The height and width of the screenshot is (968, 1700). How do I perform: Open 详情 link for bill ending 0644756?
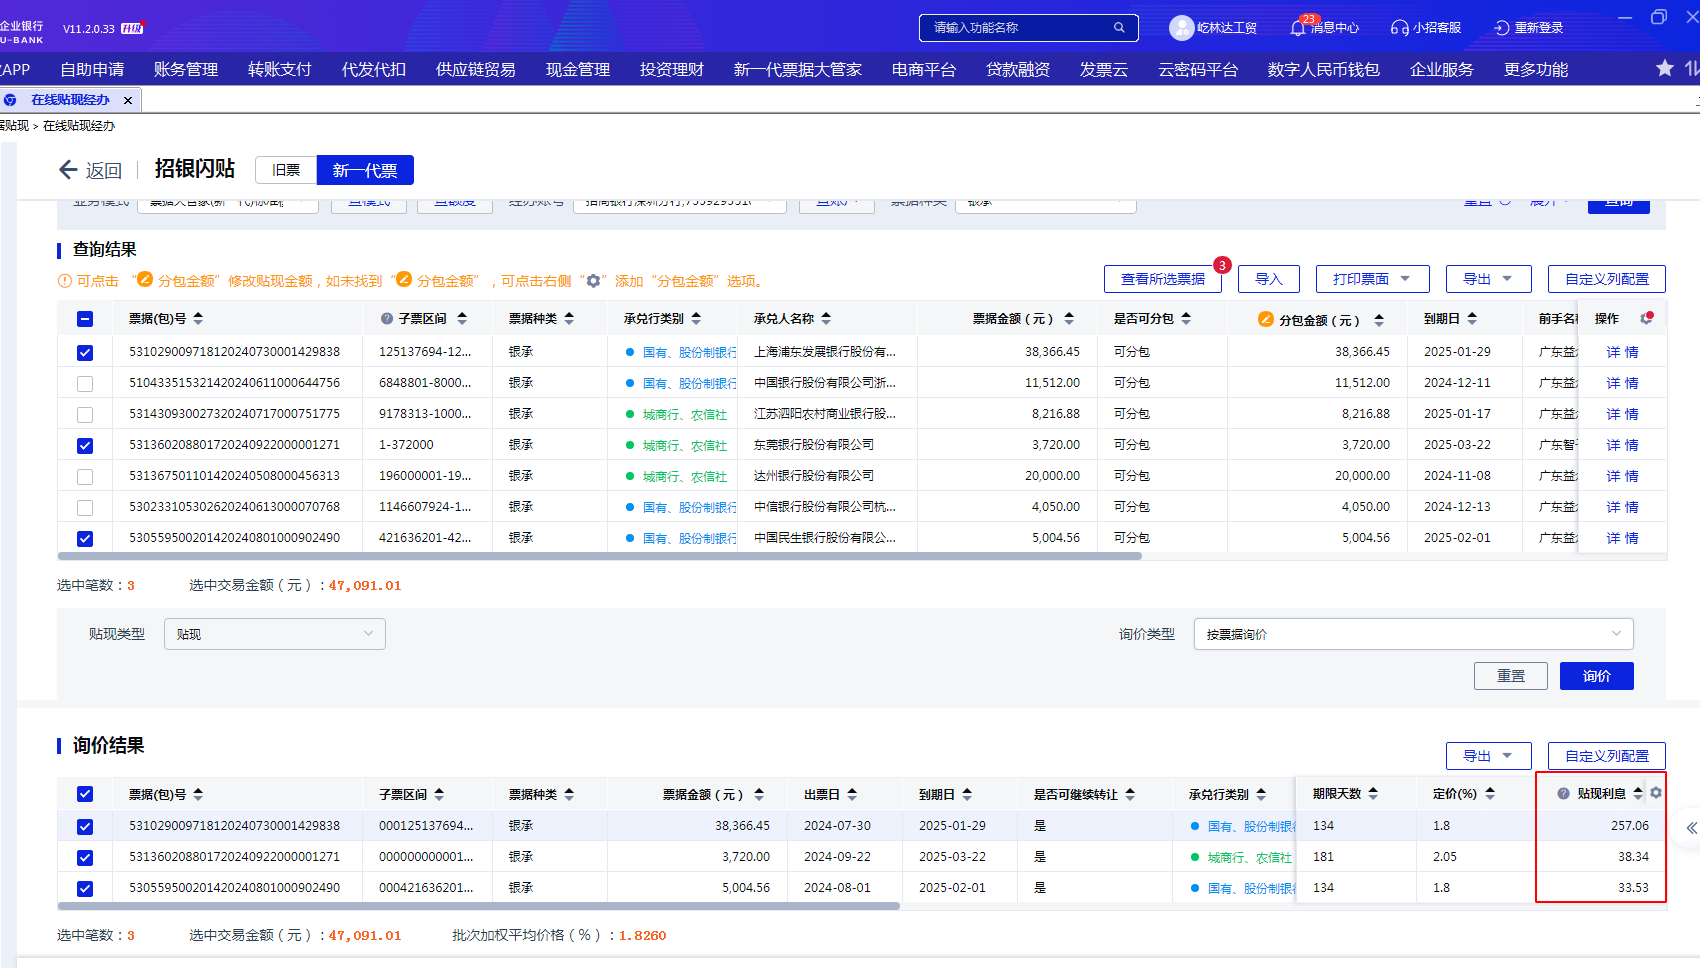point(1623,383)
